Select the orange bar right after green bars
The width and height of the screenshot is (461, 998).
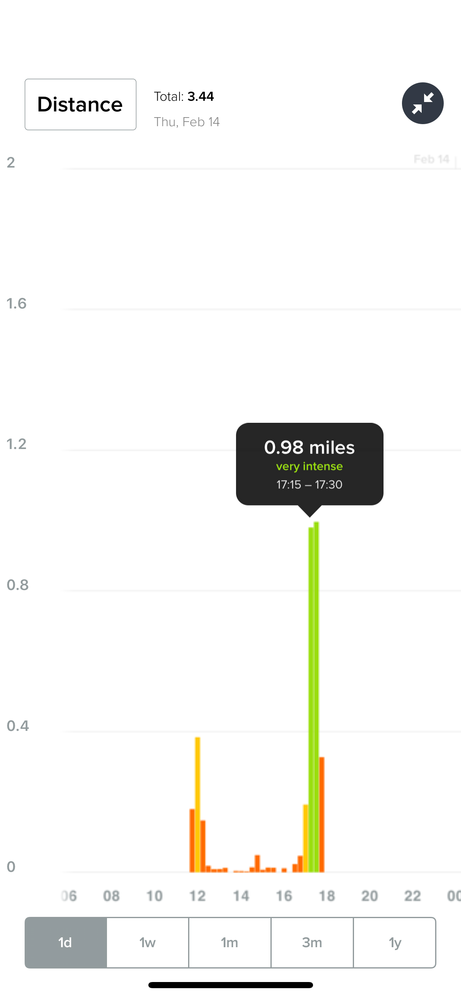[x=322, y=815]
